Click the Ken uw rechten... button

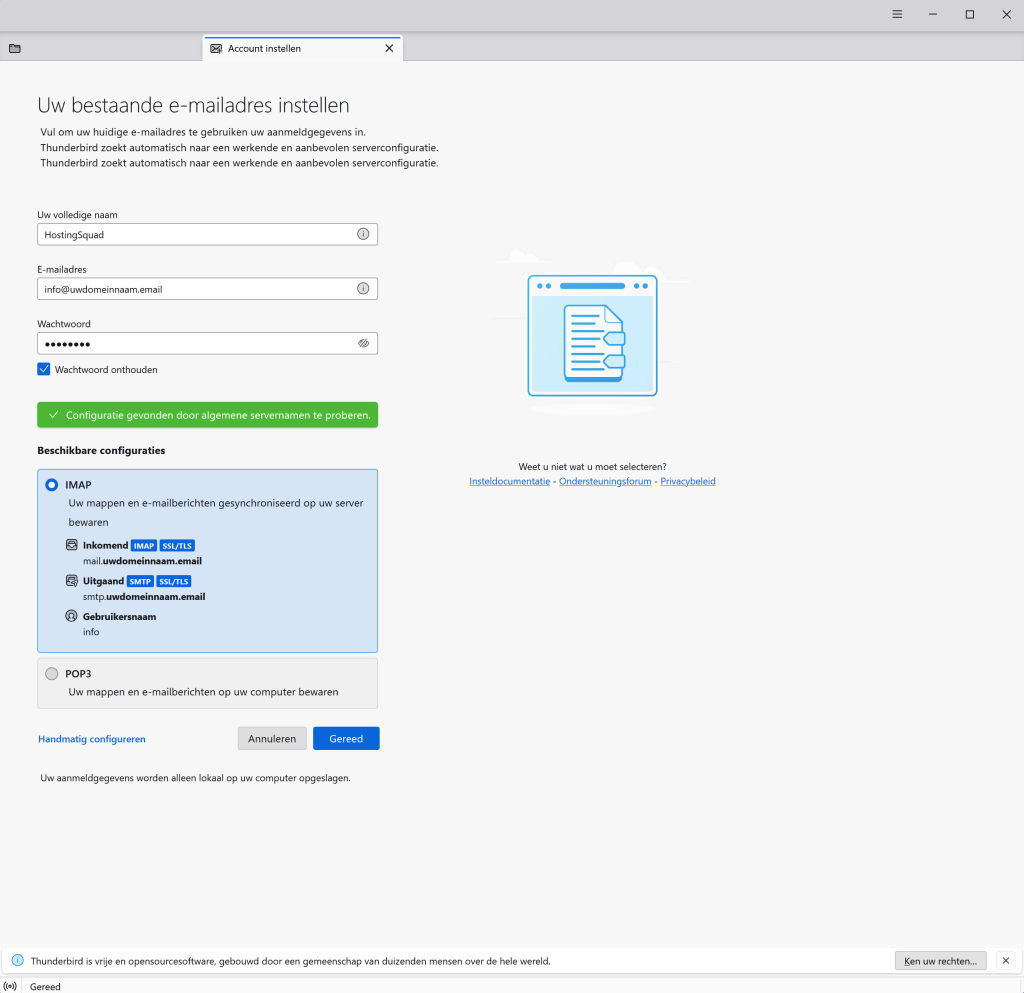point(940,961)
